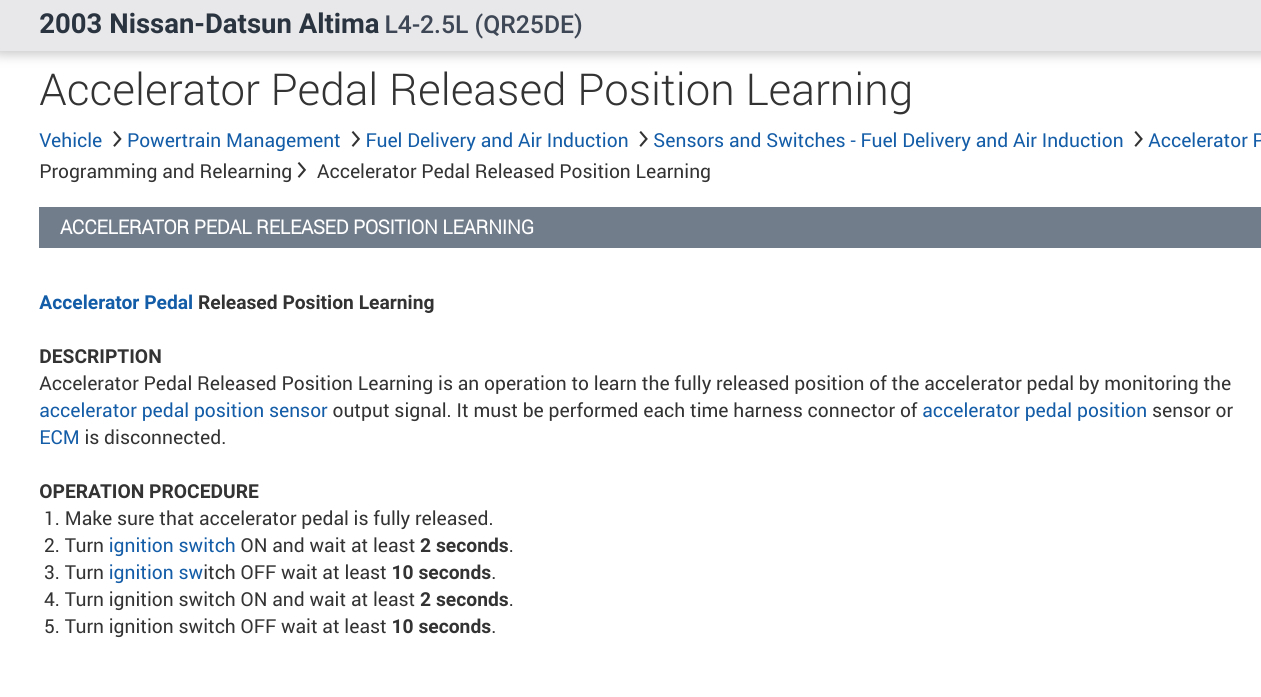Open the Vehicle breadcrumb link

(70, 141)
